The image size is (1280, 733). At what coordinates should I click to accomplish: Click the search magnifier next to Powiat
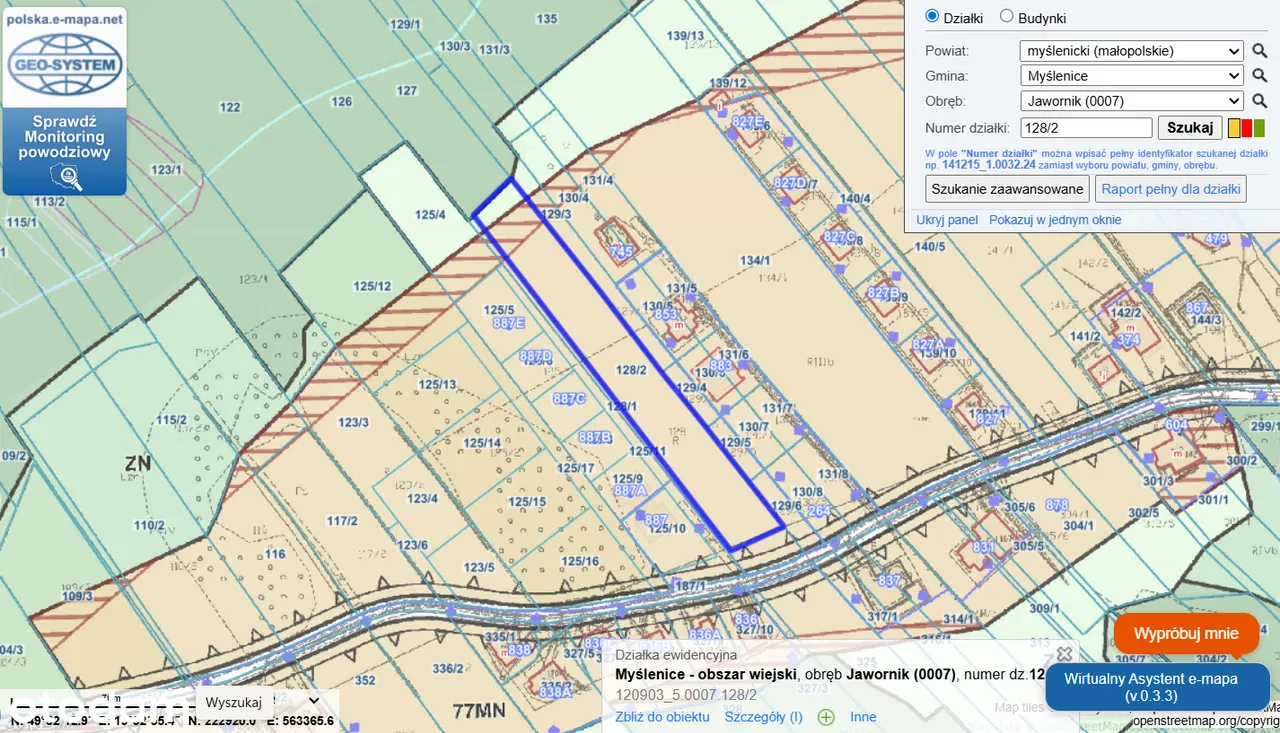coord(1260,51)
